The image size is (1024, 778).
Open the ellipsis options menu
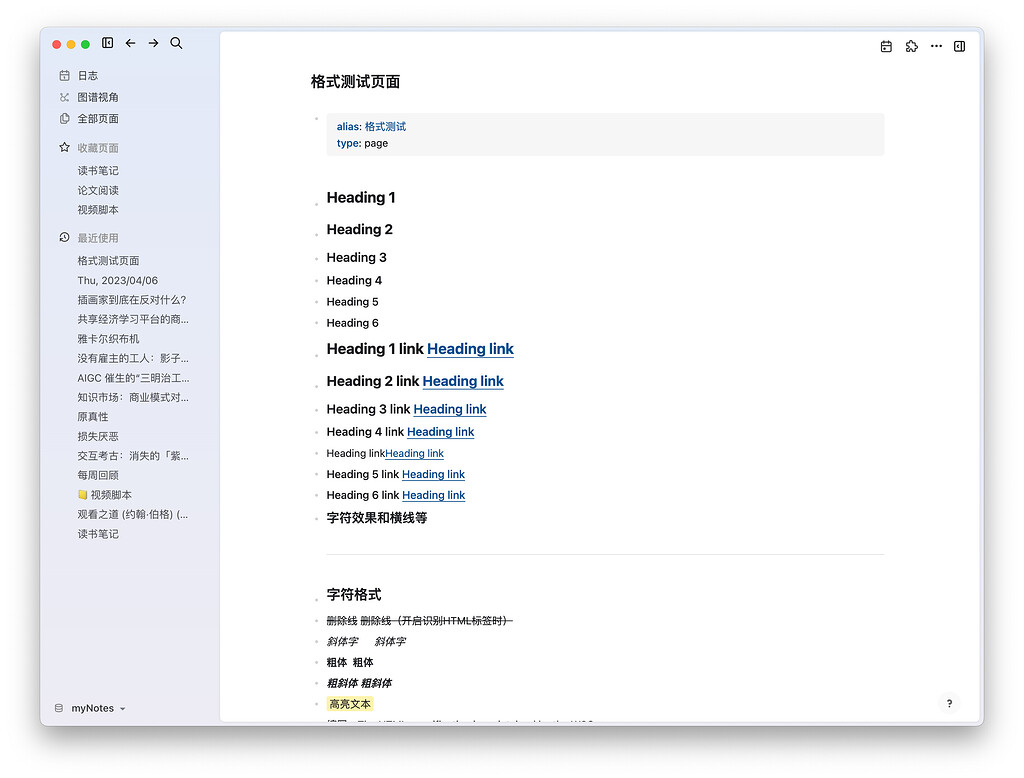[935, 46]
